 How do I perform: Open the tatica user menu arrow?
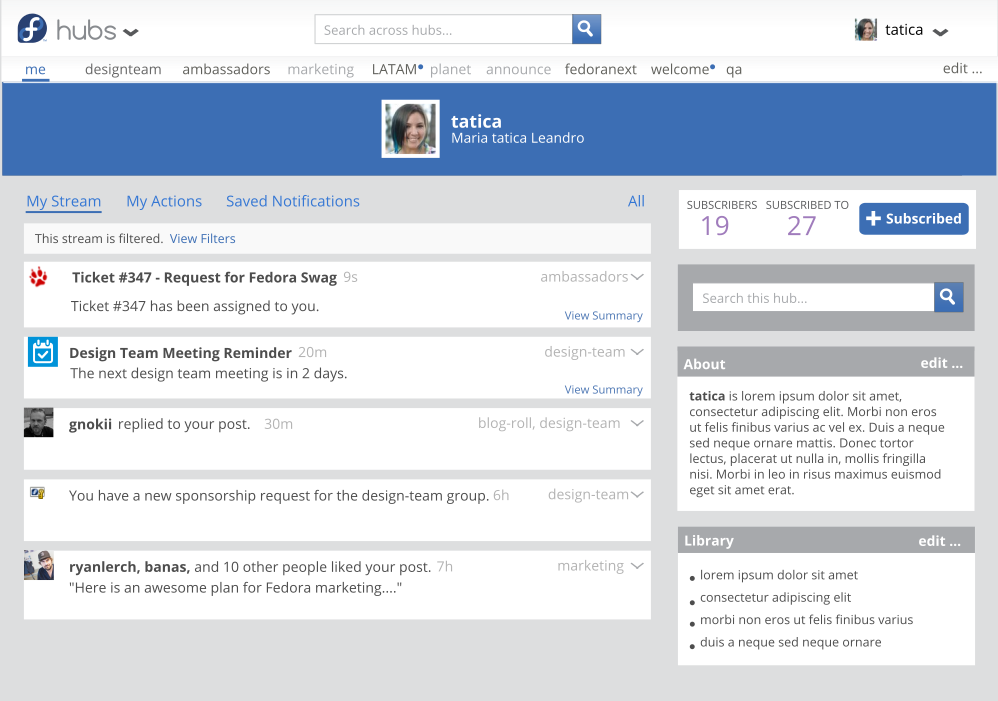tap(940, 32)
